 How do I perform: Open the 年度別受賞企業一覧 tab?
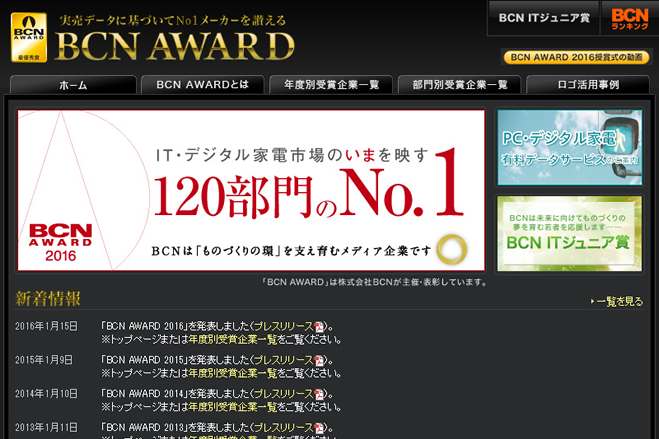(x=331, y=84)
